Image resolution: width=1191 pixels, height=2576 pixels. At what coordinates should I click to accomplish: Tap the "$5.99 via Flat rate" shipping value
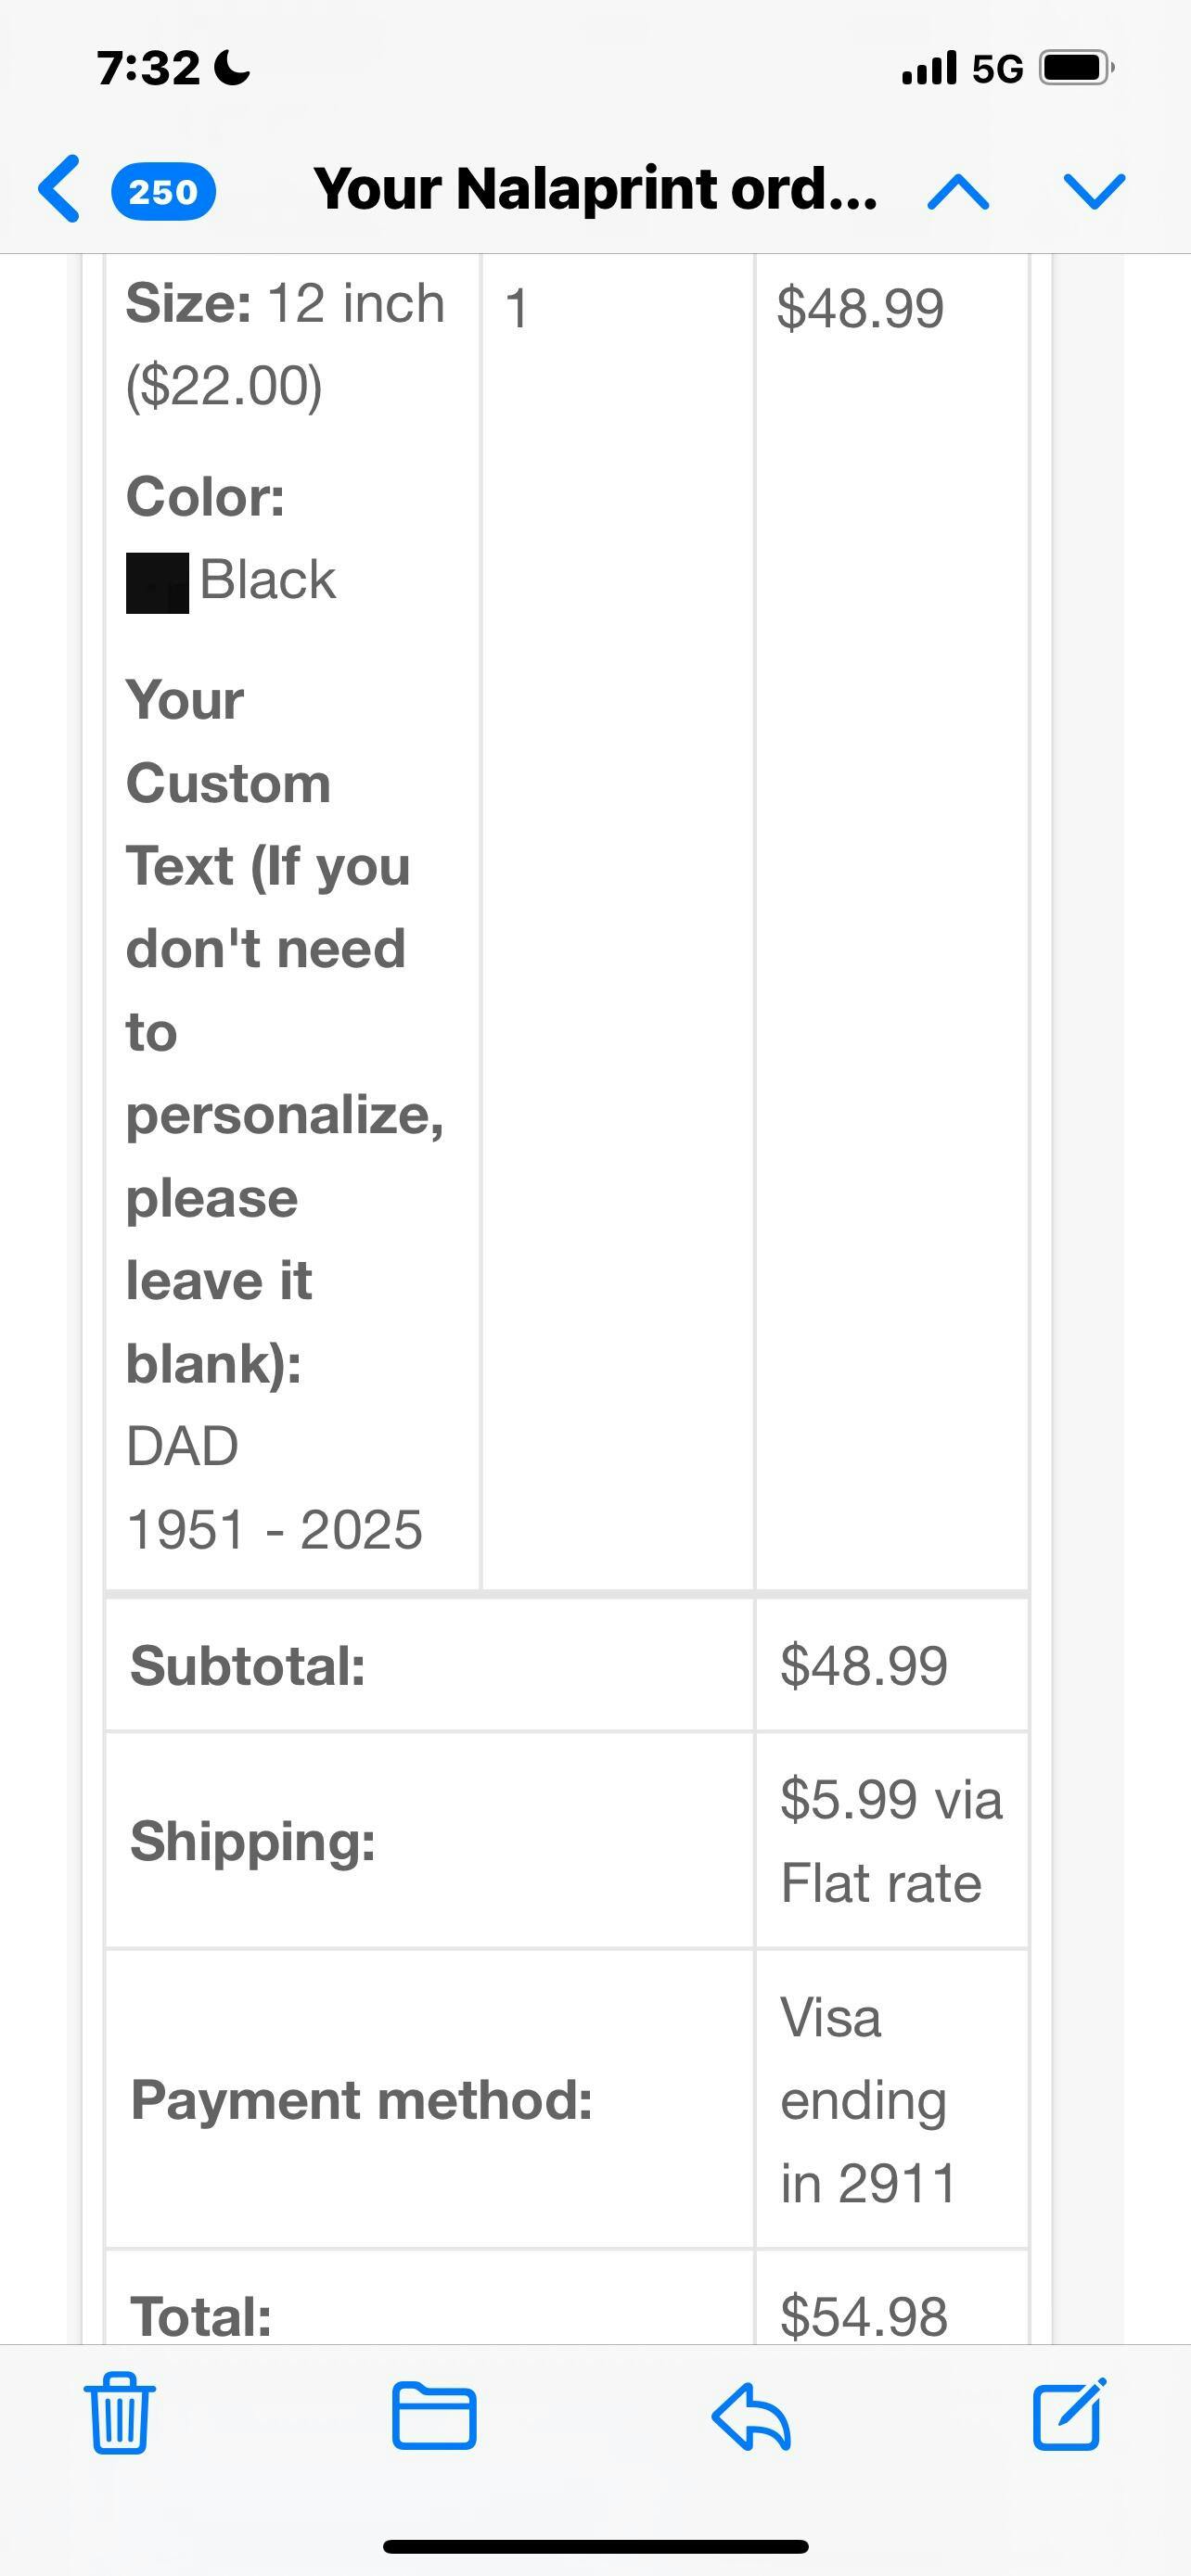click(890, 1841)
